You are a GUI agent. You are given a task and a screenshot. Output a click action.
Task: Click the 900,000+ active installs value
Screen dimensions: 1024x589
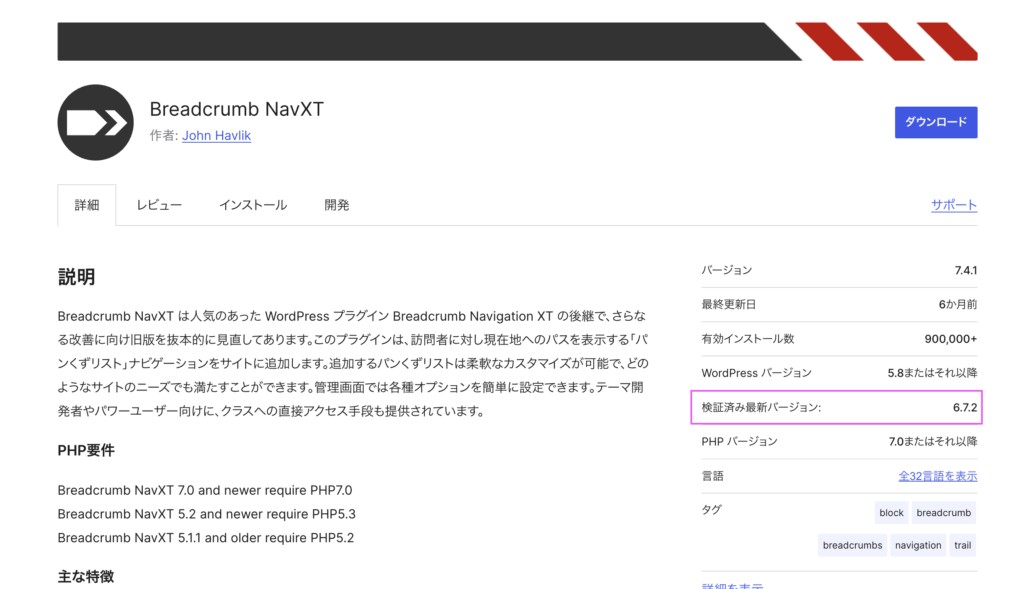coord(951,339)
